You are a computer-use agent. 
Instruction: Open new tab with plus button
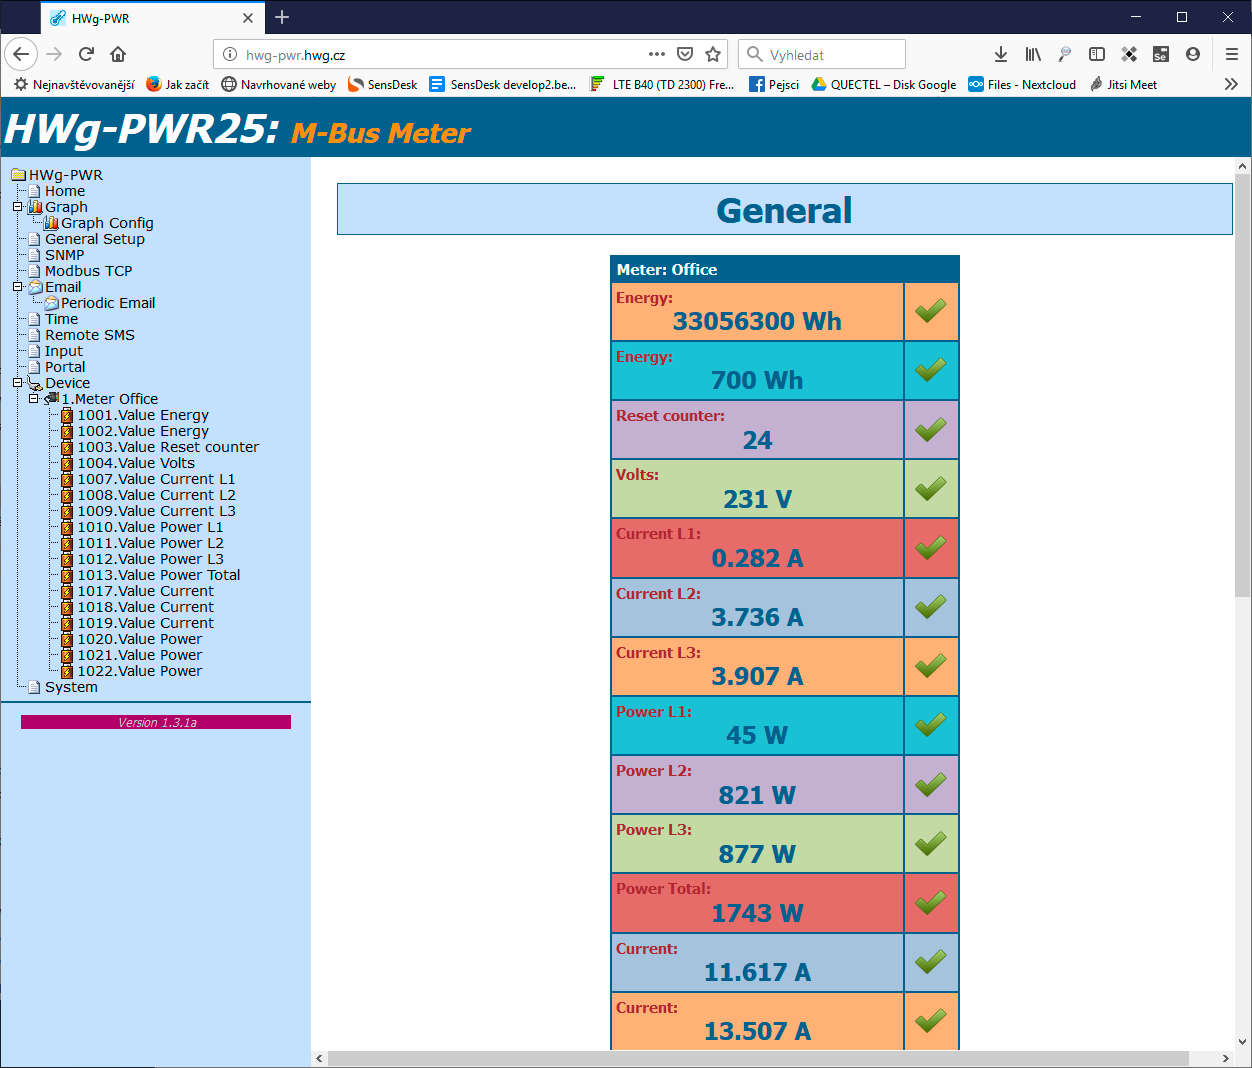point(282,17)
